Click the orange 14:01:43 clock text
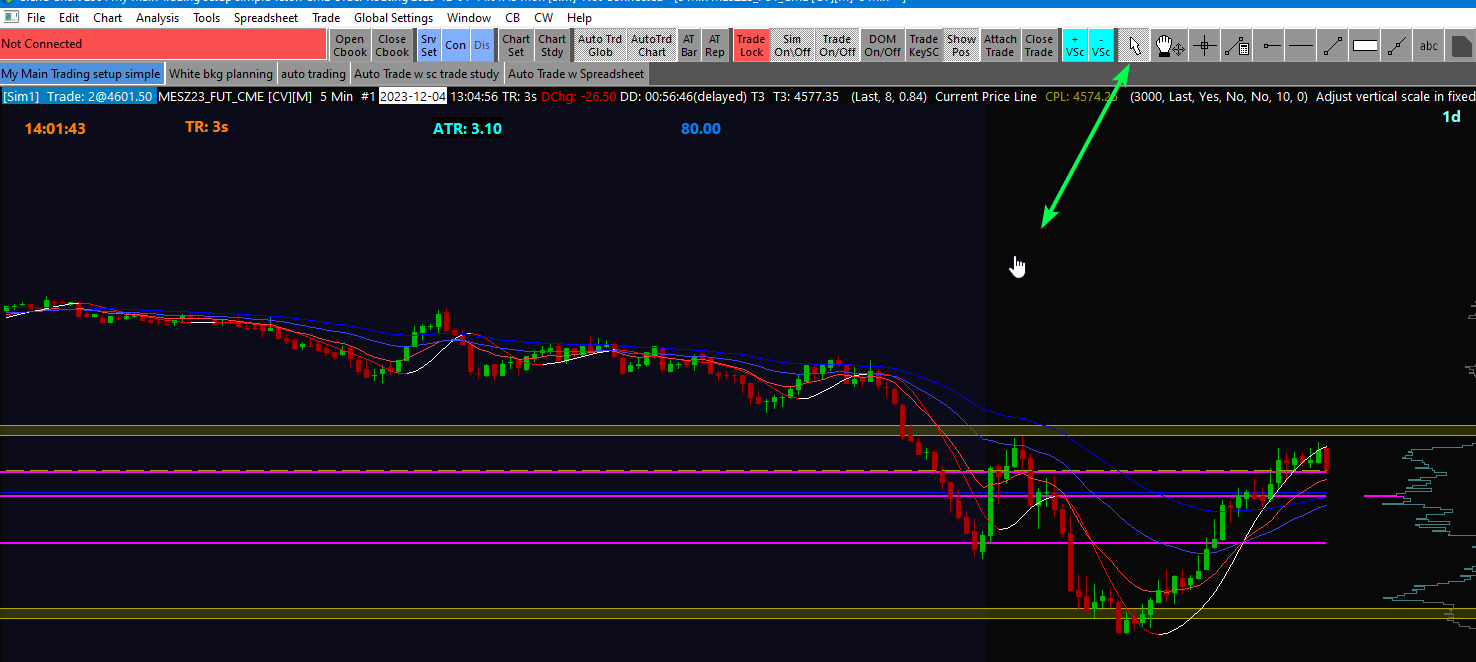This screenshot has width=1476, height=662. 55,129
